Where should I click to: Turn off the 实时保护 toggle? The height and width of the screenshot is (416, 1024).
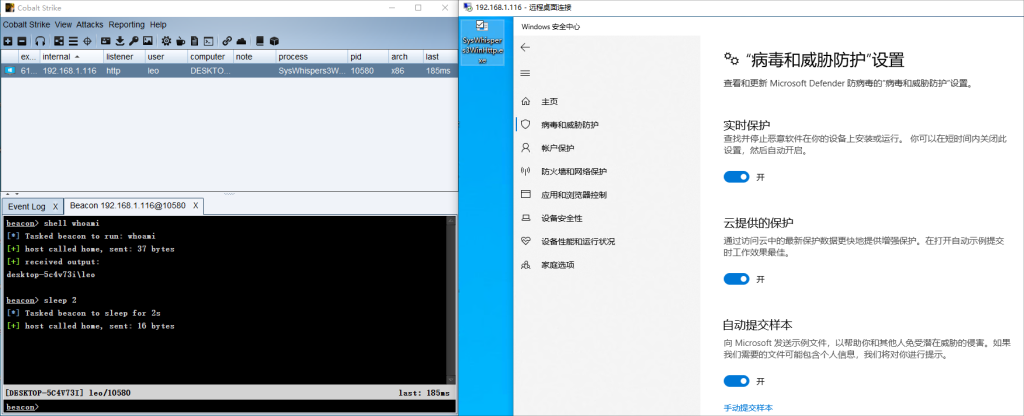736,177
